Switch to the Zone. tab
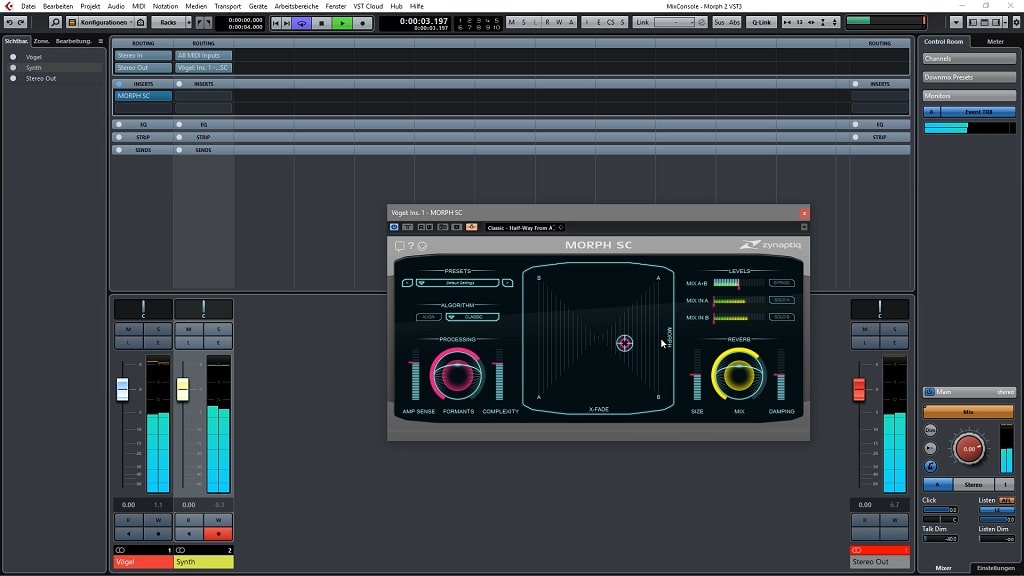This screenshot has width=1024, height=576. pos(41,41)
